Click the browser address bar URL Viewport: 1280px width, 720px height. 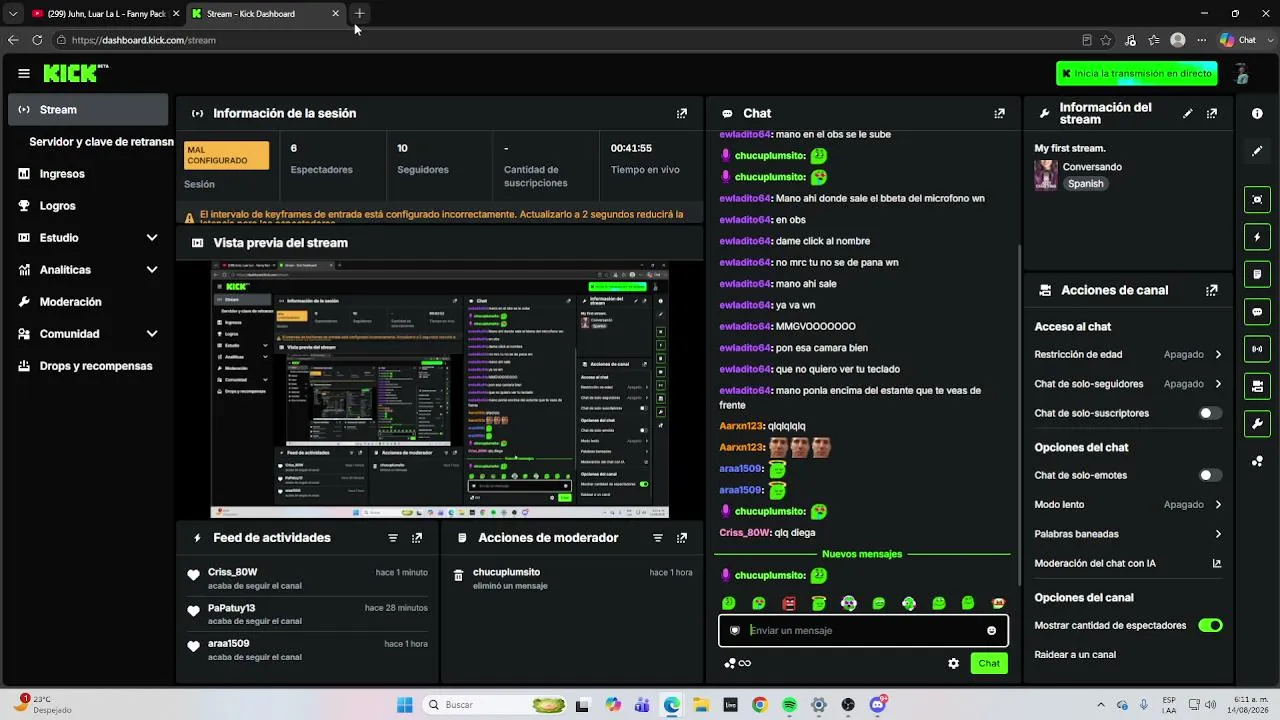point(144,40)
